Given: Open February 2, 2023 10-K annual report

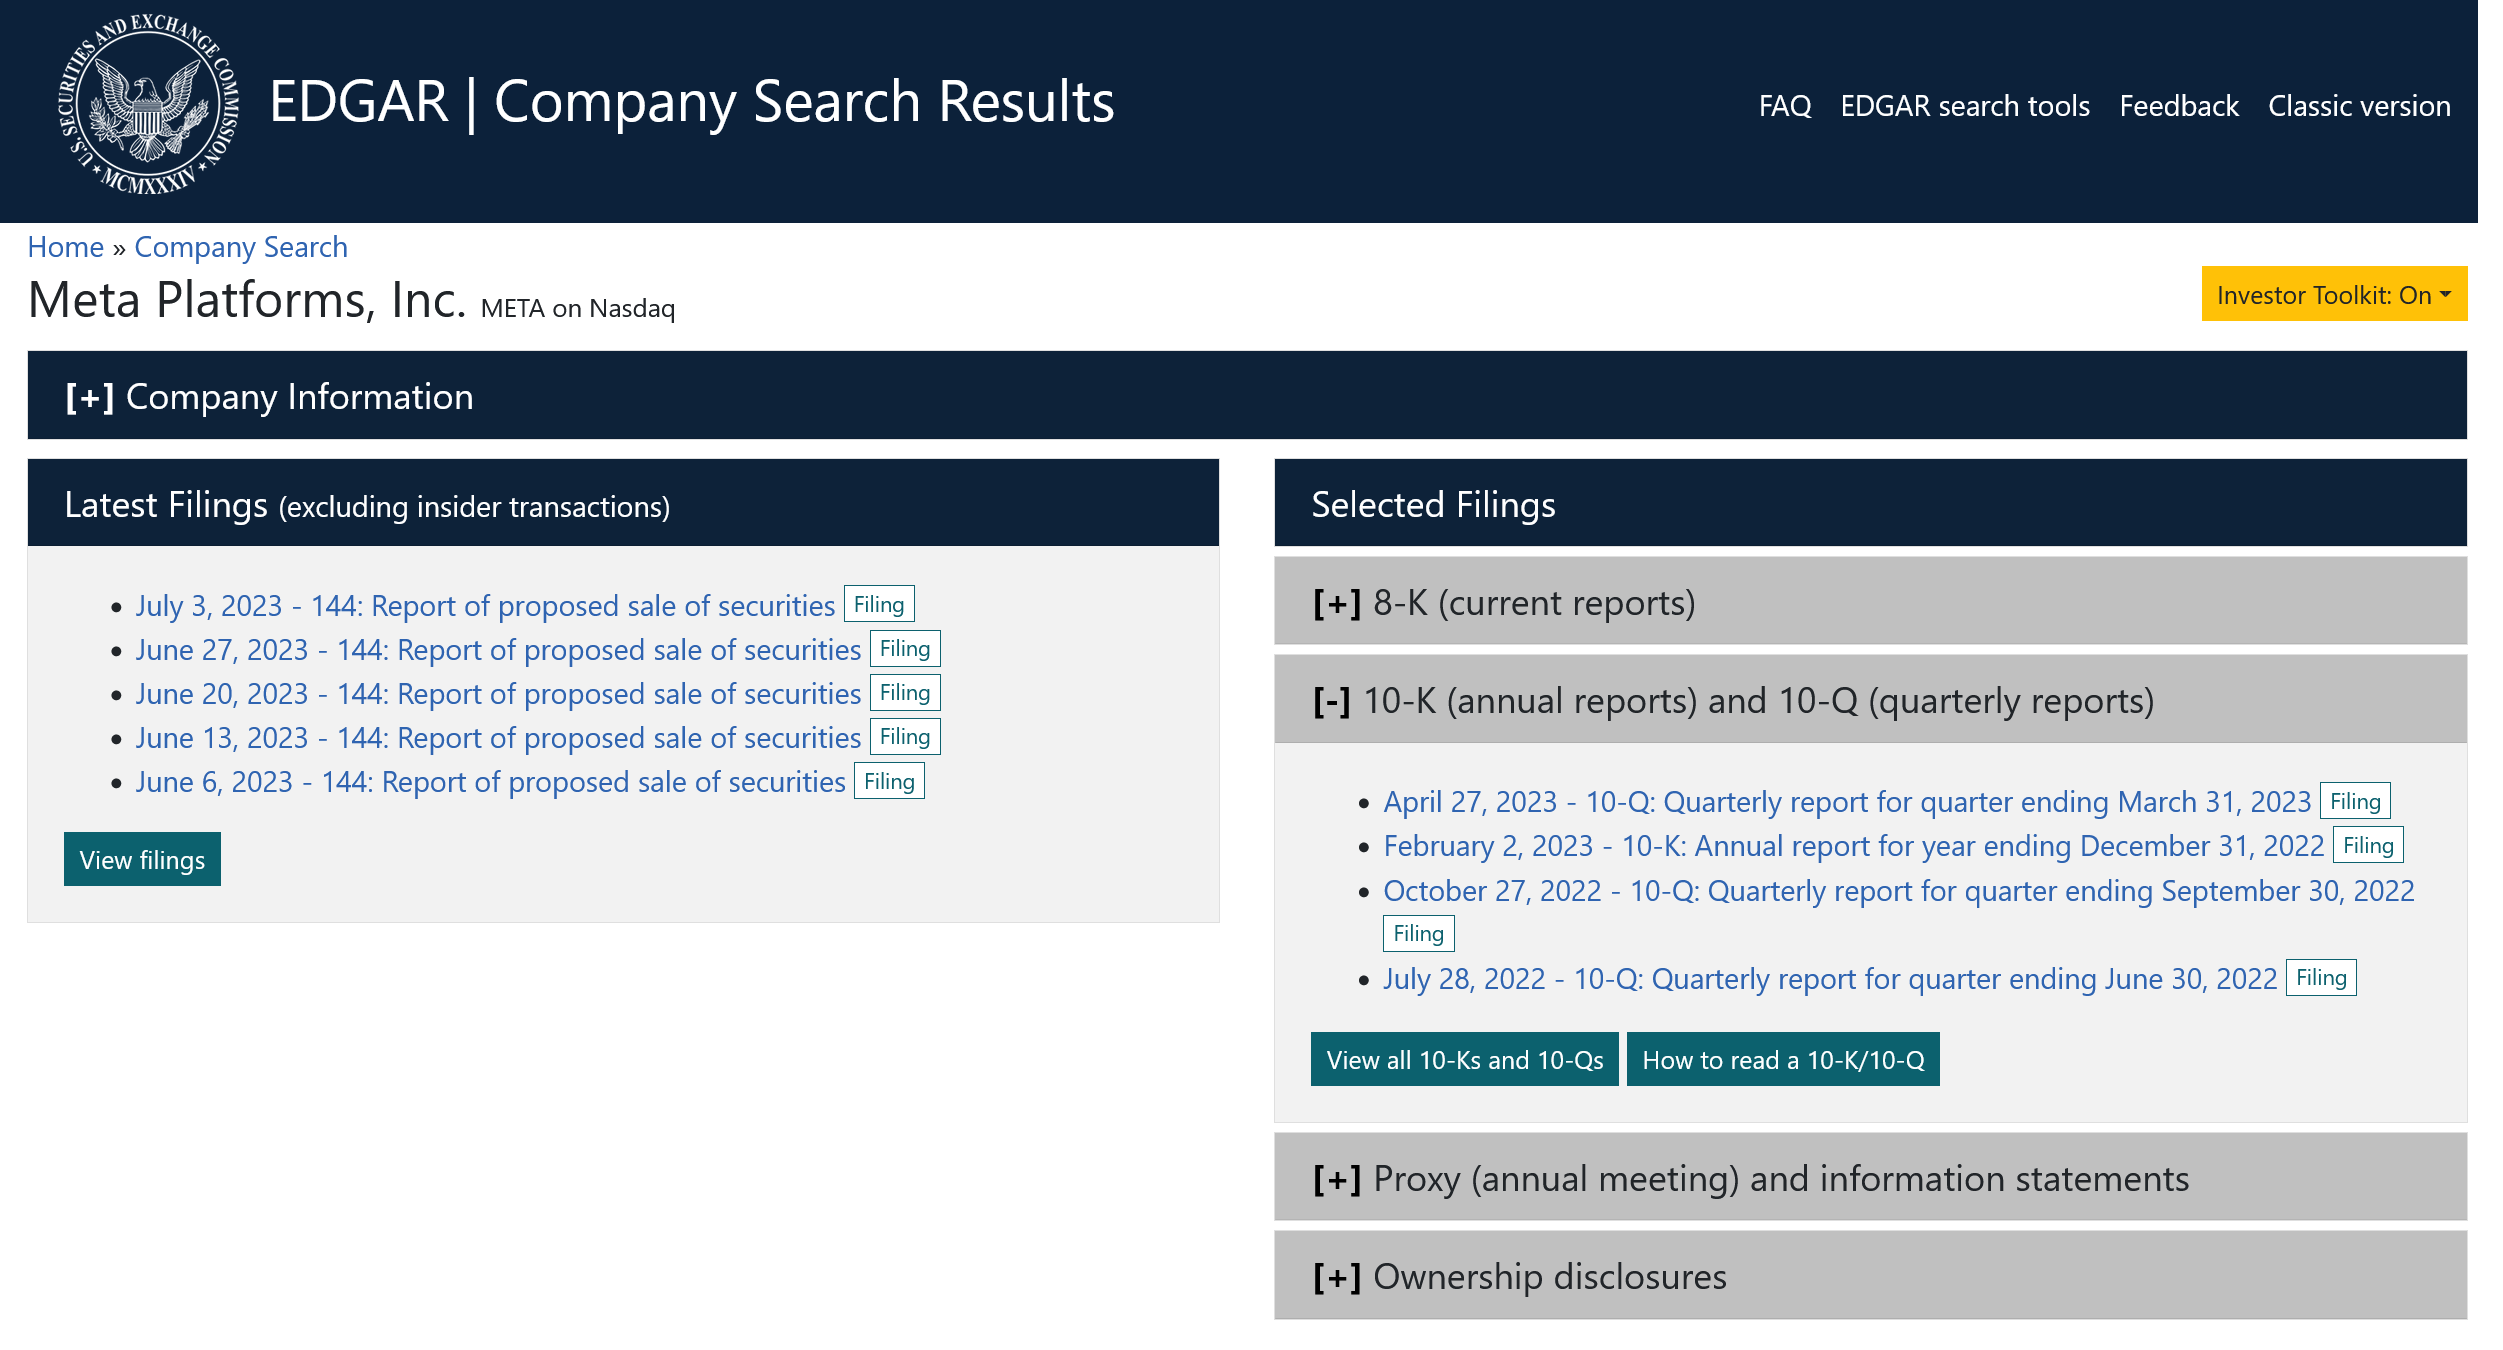Looking at the screenshot, I should (1853, 846).
